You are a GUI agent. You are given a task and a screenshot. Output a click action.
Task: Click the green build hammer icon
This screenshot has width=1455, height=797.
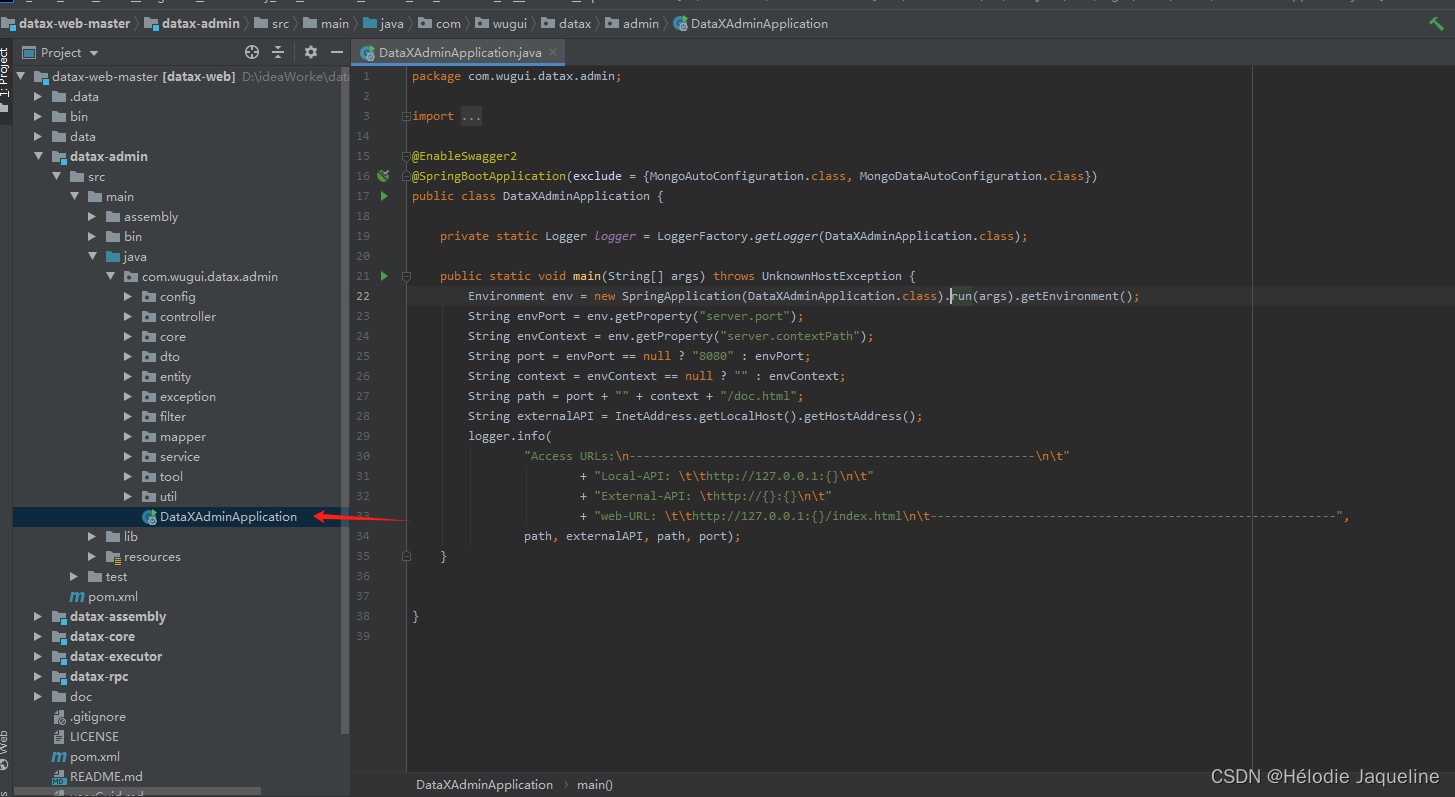point(1437,23)
